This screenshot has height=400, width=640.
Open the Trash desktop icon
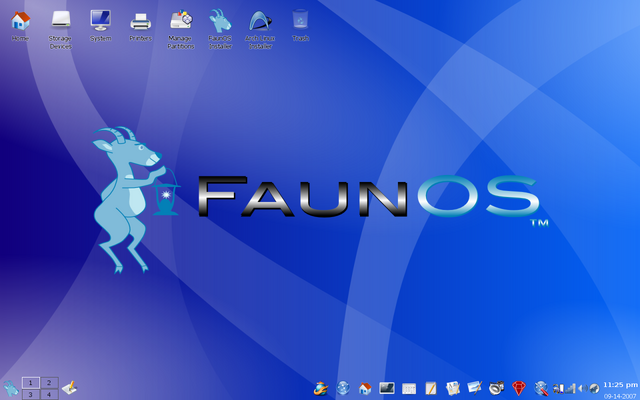[x=300, y=25]
